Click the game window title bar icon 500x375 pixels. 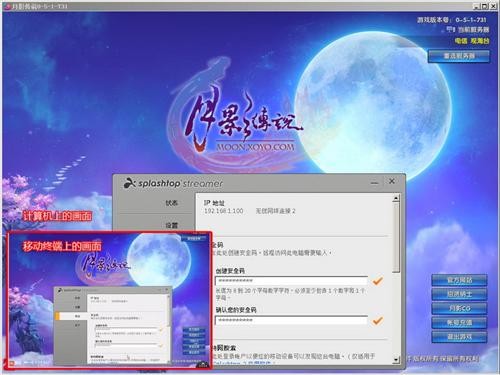8,6
